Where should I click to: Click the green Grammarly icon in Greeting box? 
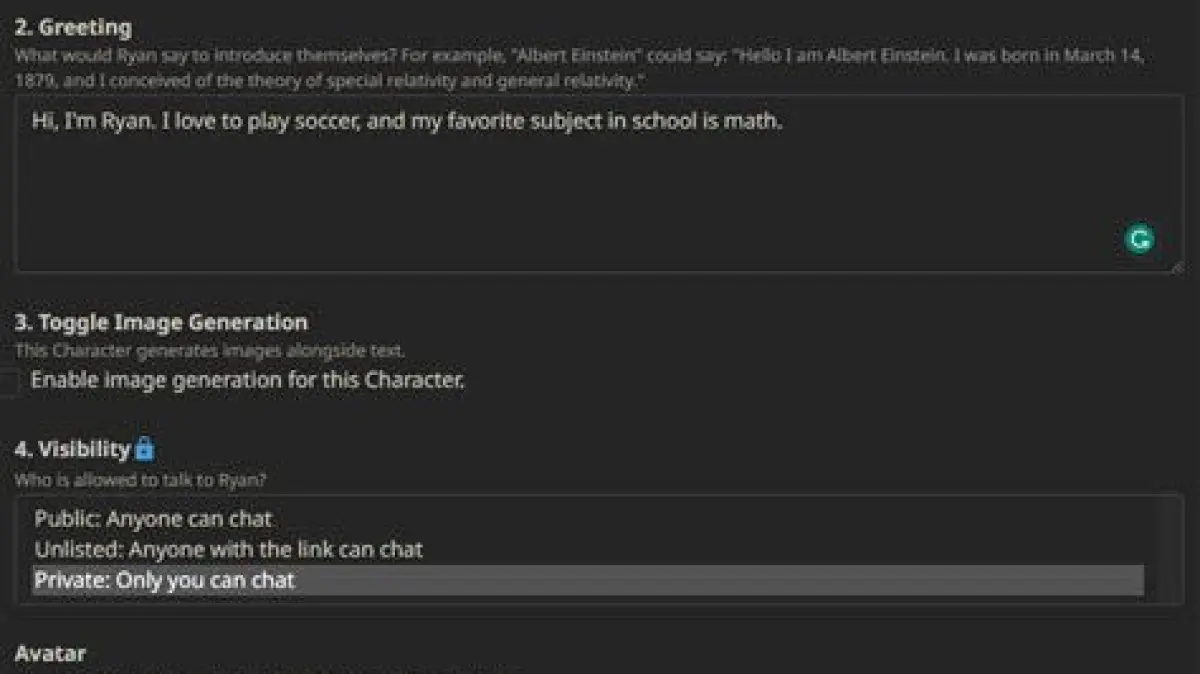(x=1139, y=239)
